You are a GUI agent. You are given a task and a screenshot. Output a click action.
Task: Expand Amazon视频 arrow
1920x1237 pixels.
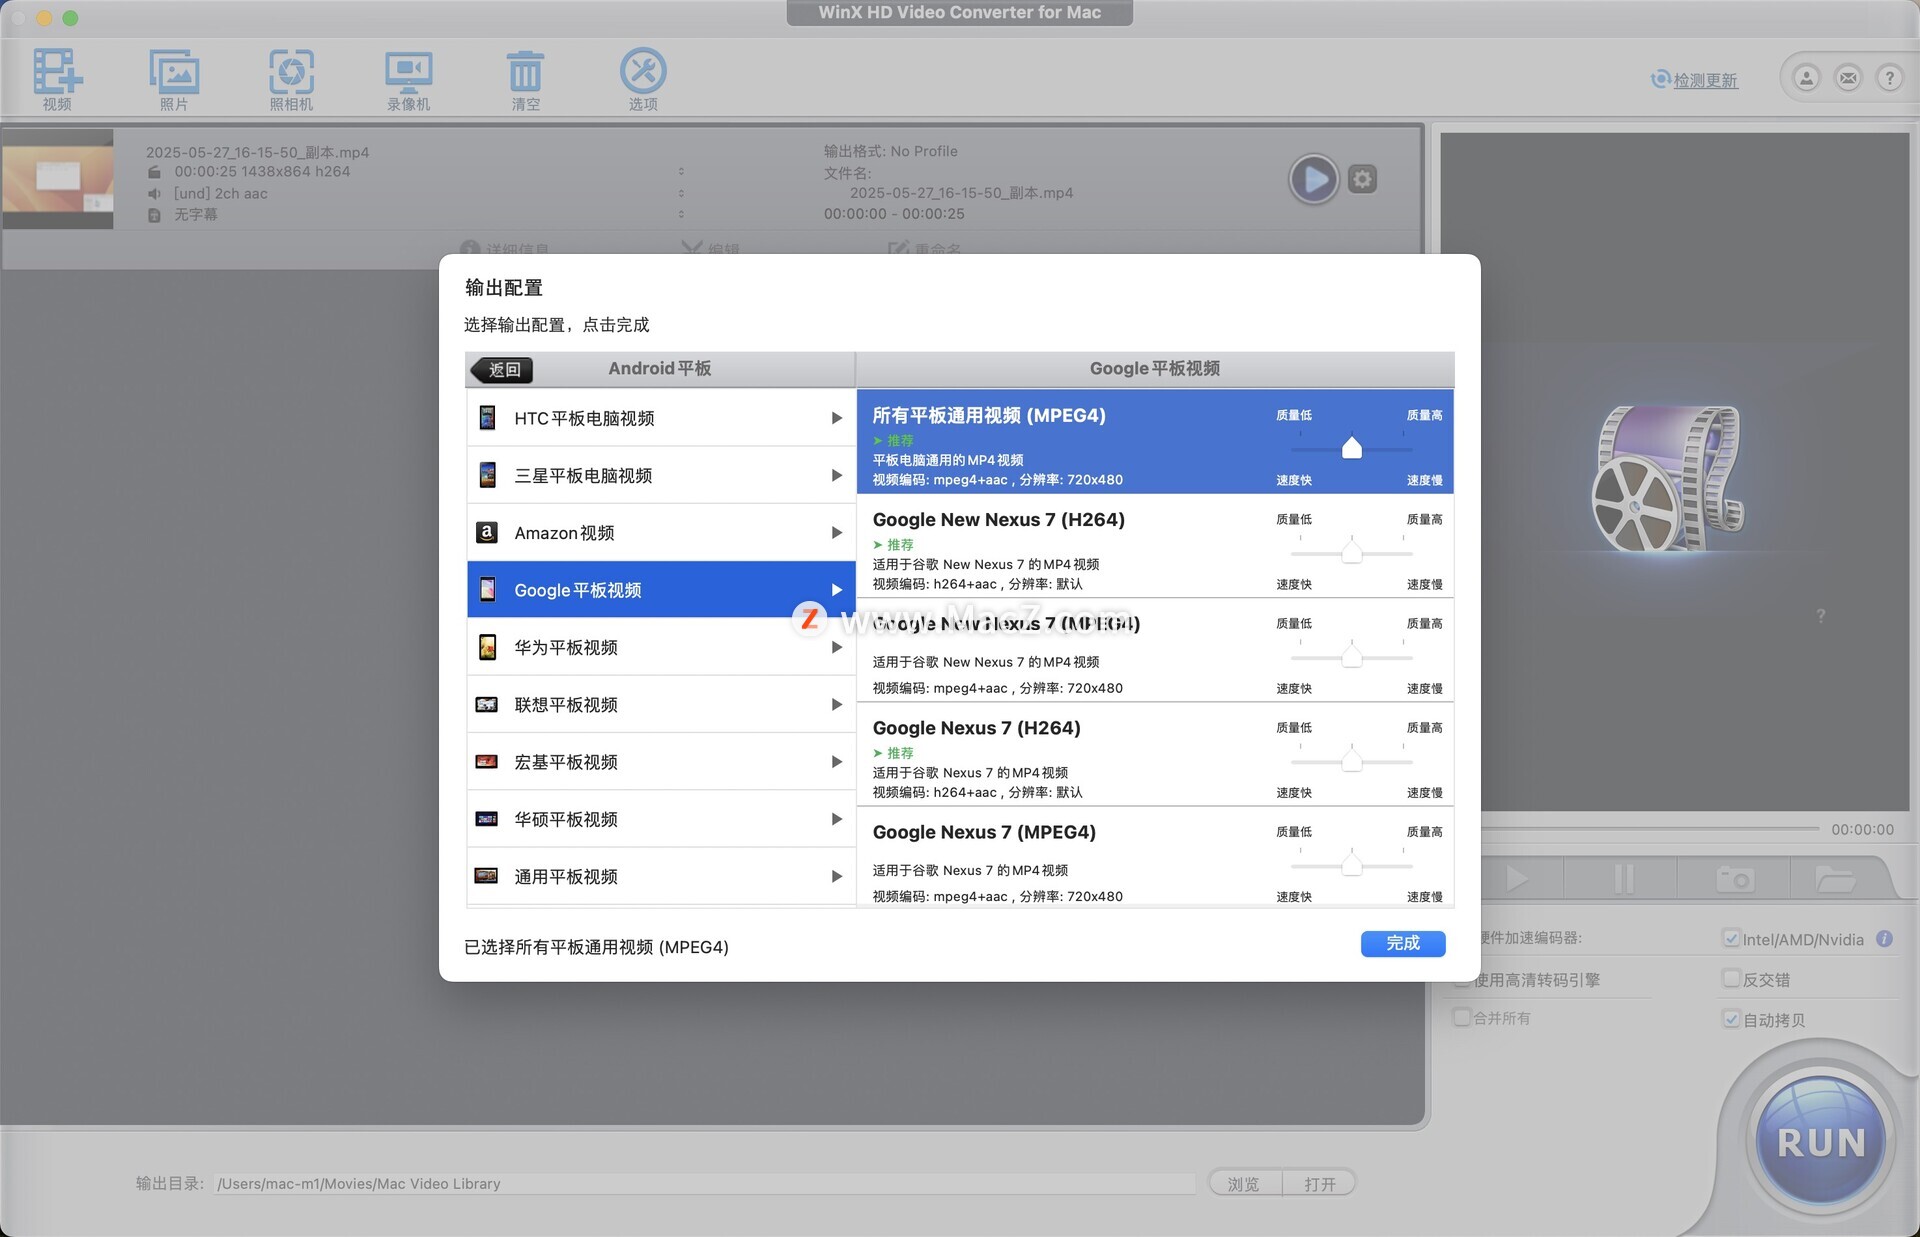coord(836,532)
